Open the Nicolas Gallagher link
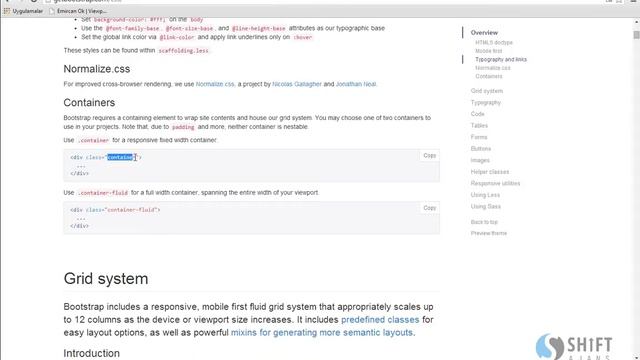 click(297, 84)
